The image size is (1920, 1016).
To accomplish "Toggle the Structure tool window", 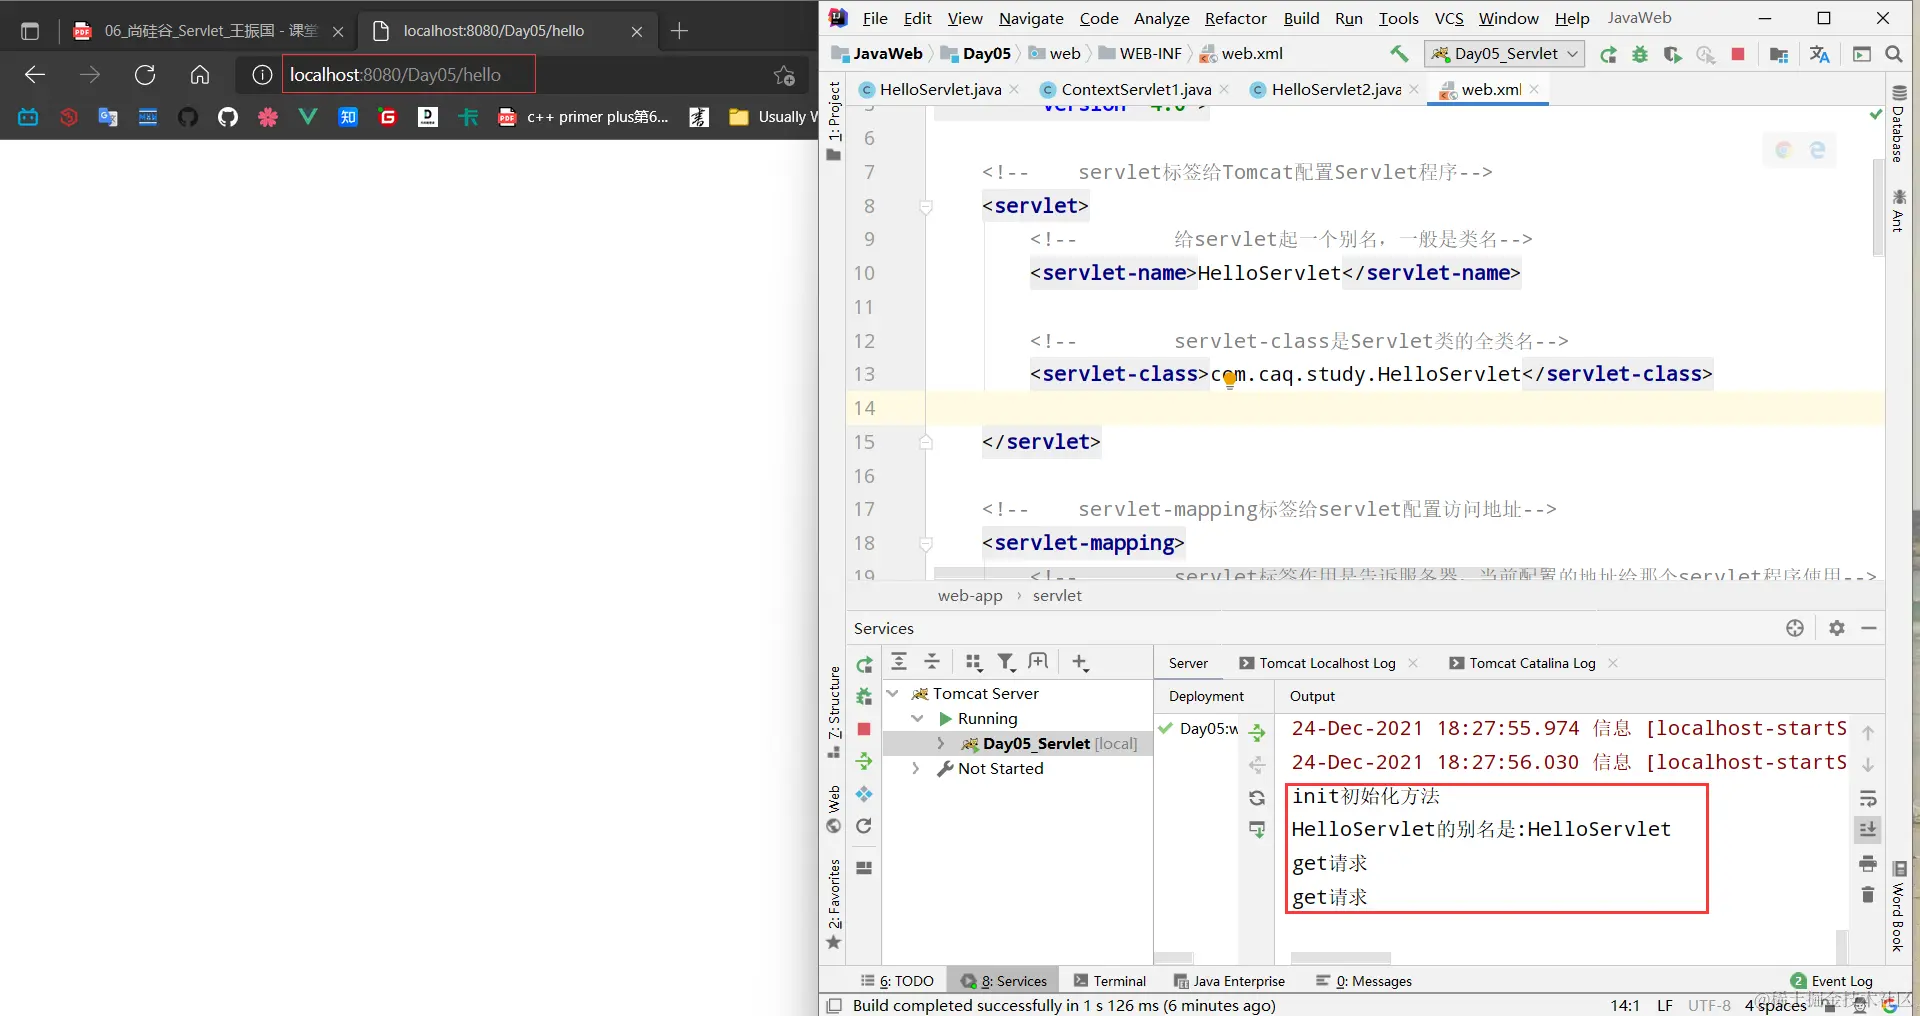I will pyautogui.click(x=834, y=712).
